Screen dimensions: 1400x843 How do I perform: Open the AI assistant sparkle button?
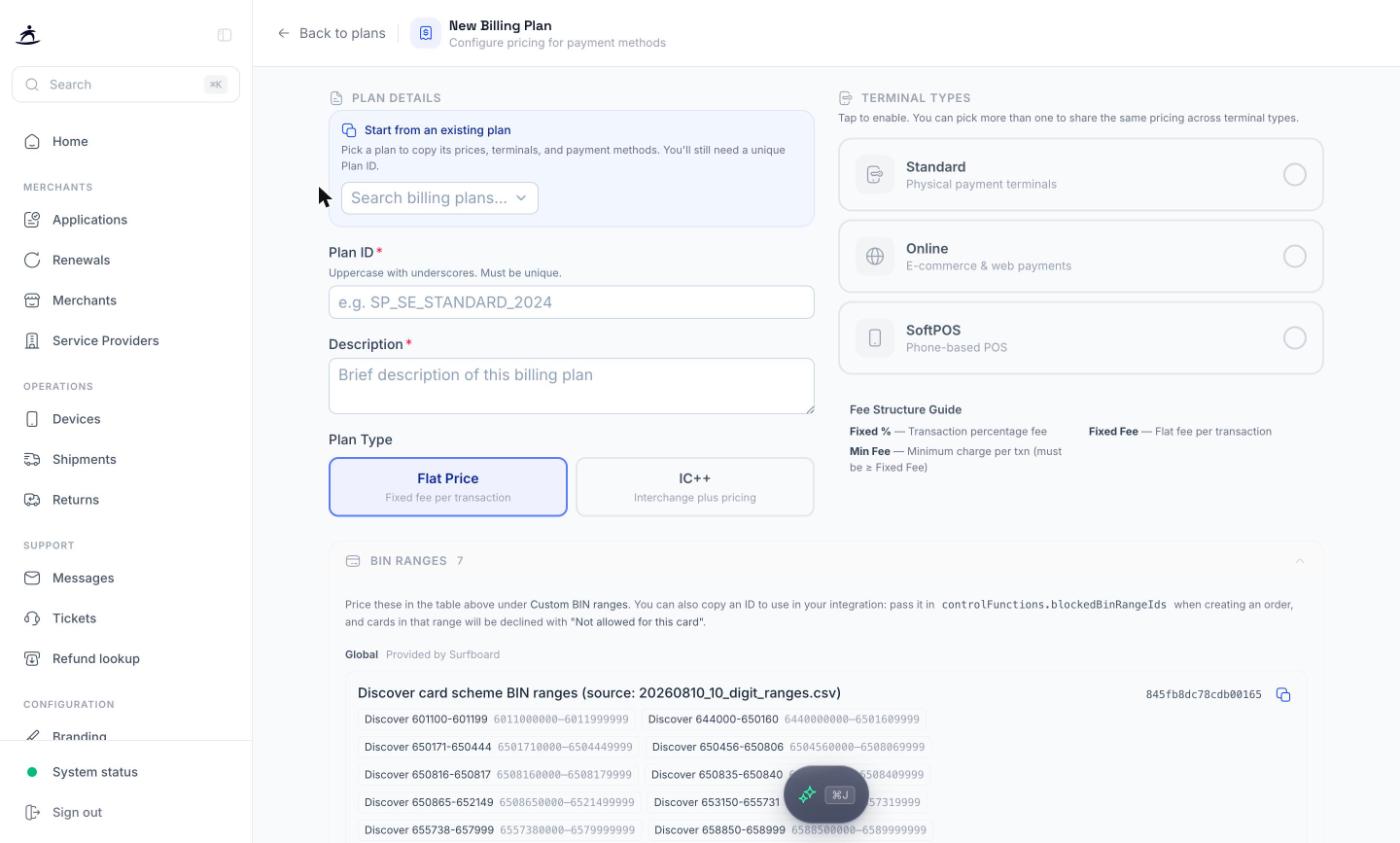pos(826,795)
